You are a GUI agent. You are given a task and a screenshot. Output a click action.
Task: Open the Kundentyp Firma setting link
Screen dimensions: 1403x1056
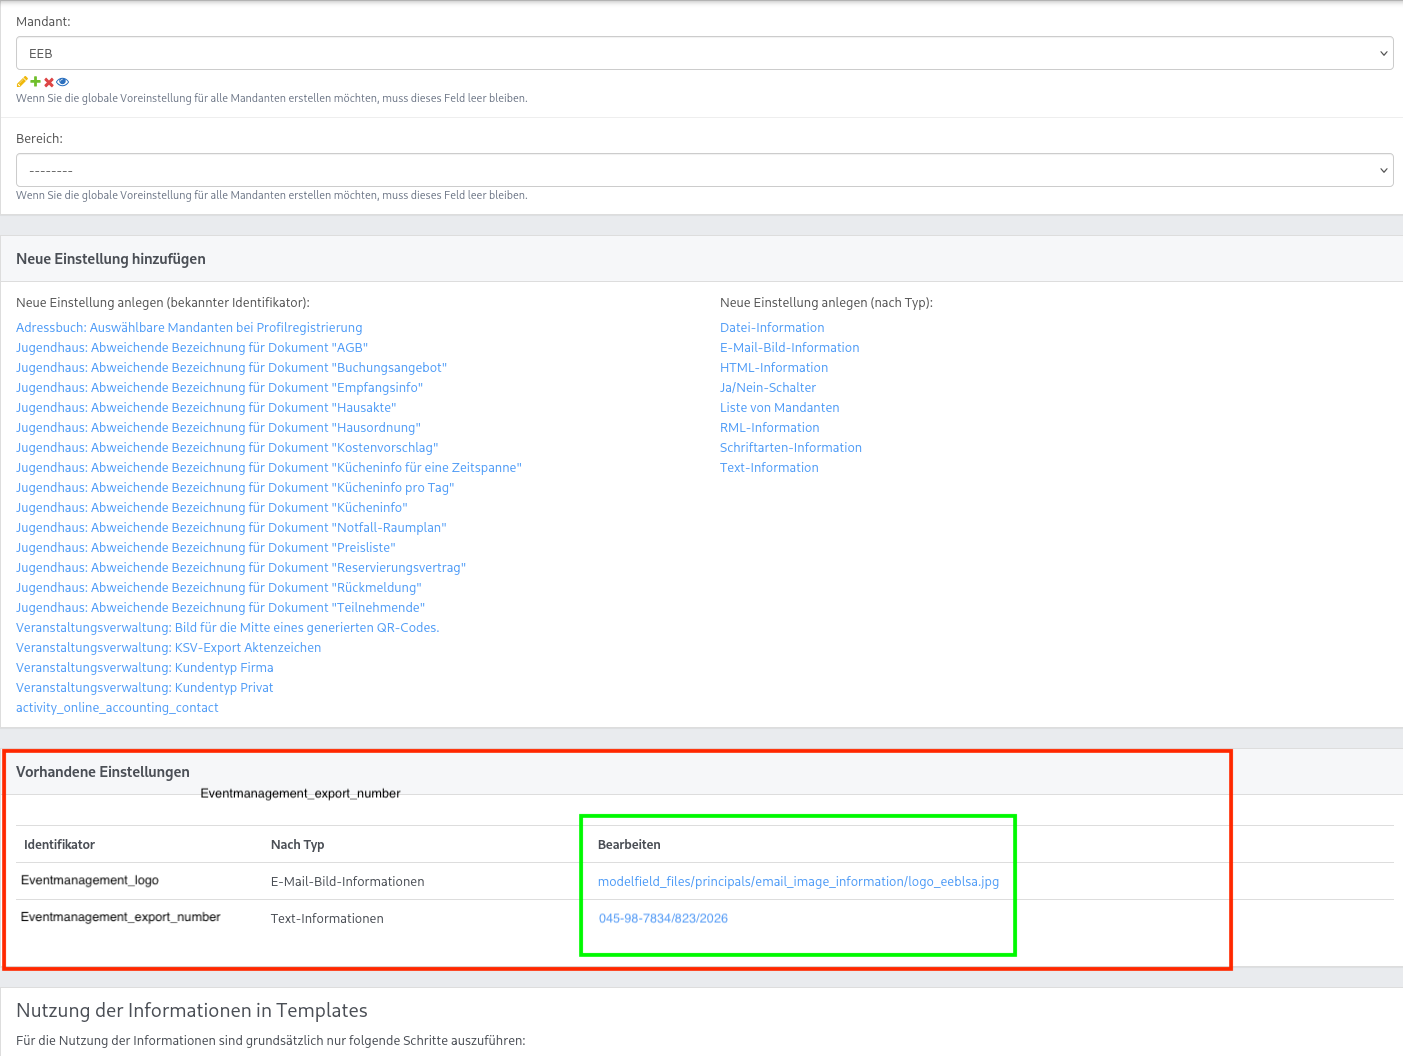pos(144,668)
